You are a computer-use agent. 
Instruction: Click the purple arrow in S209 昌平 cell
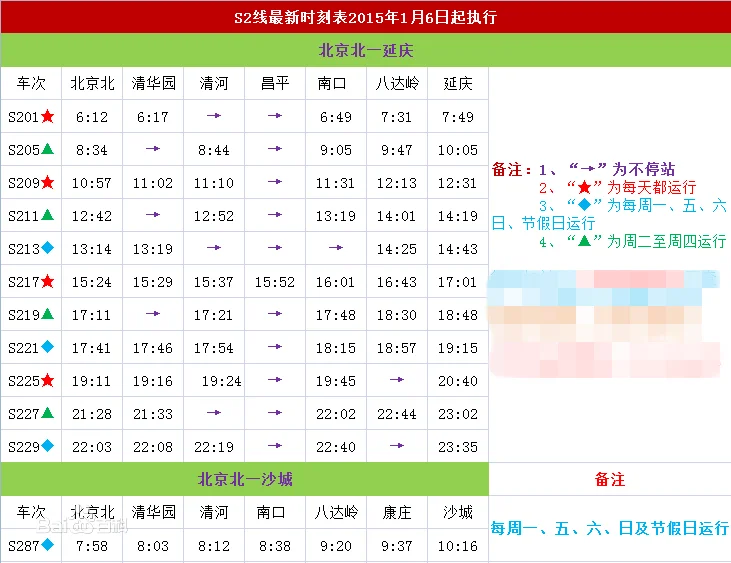(275, 181)
